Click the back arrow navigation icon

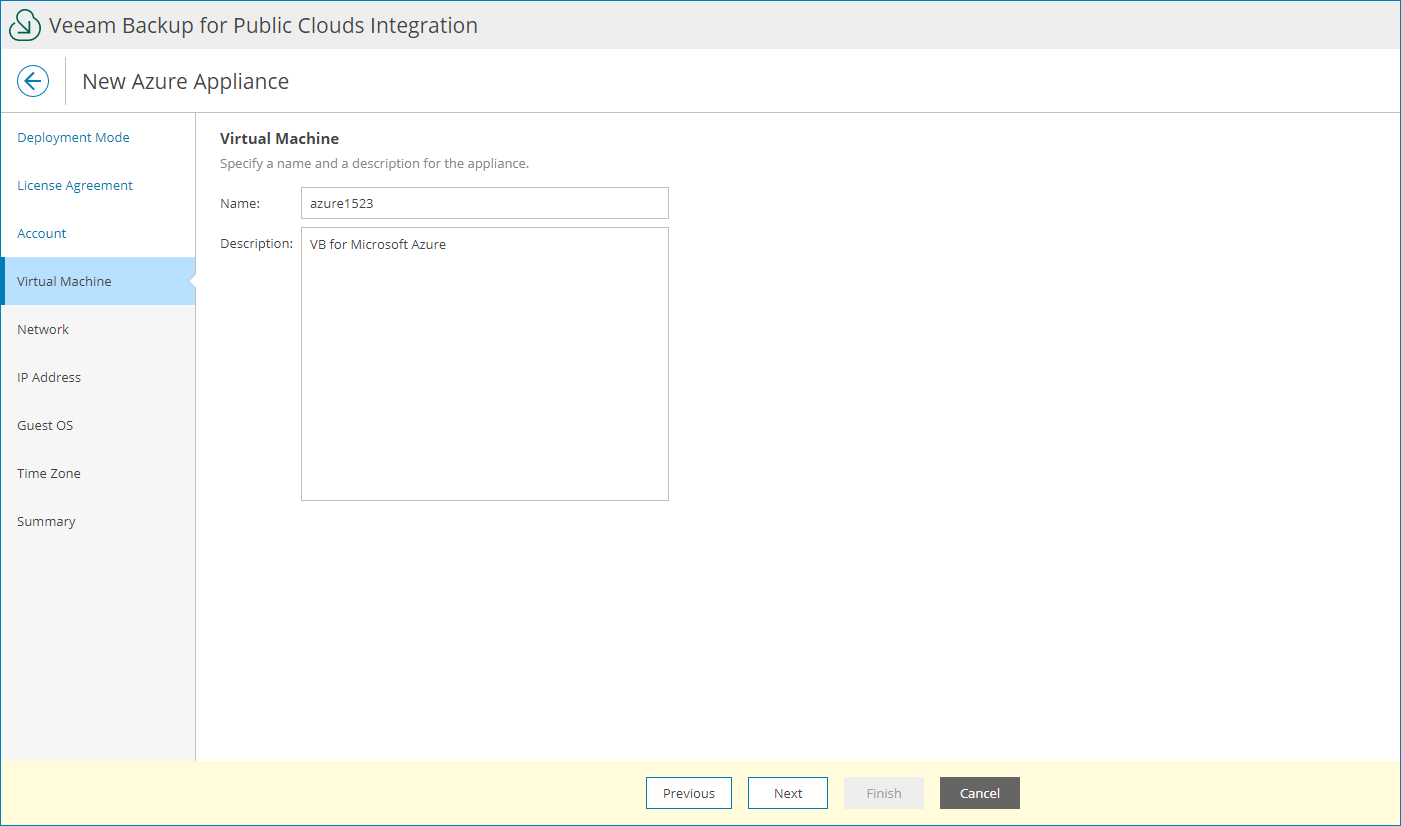tap(33, 81)
